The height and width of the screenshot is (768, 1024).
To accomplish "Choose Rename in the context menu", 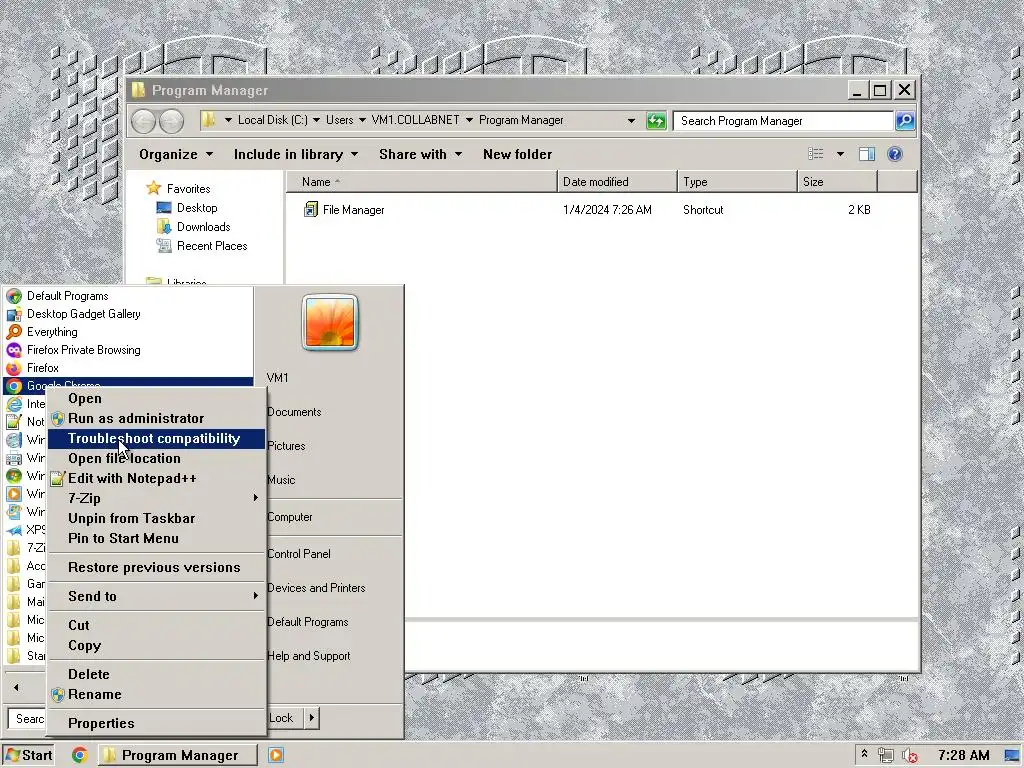I will click(156, 694).
